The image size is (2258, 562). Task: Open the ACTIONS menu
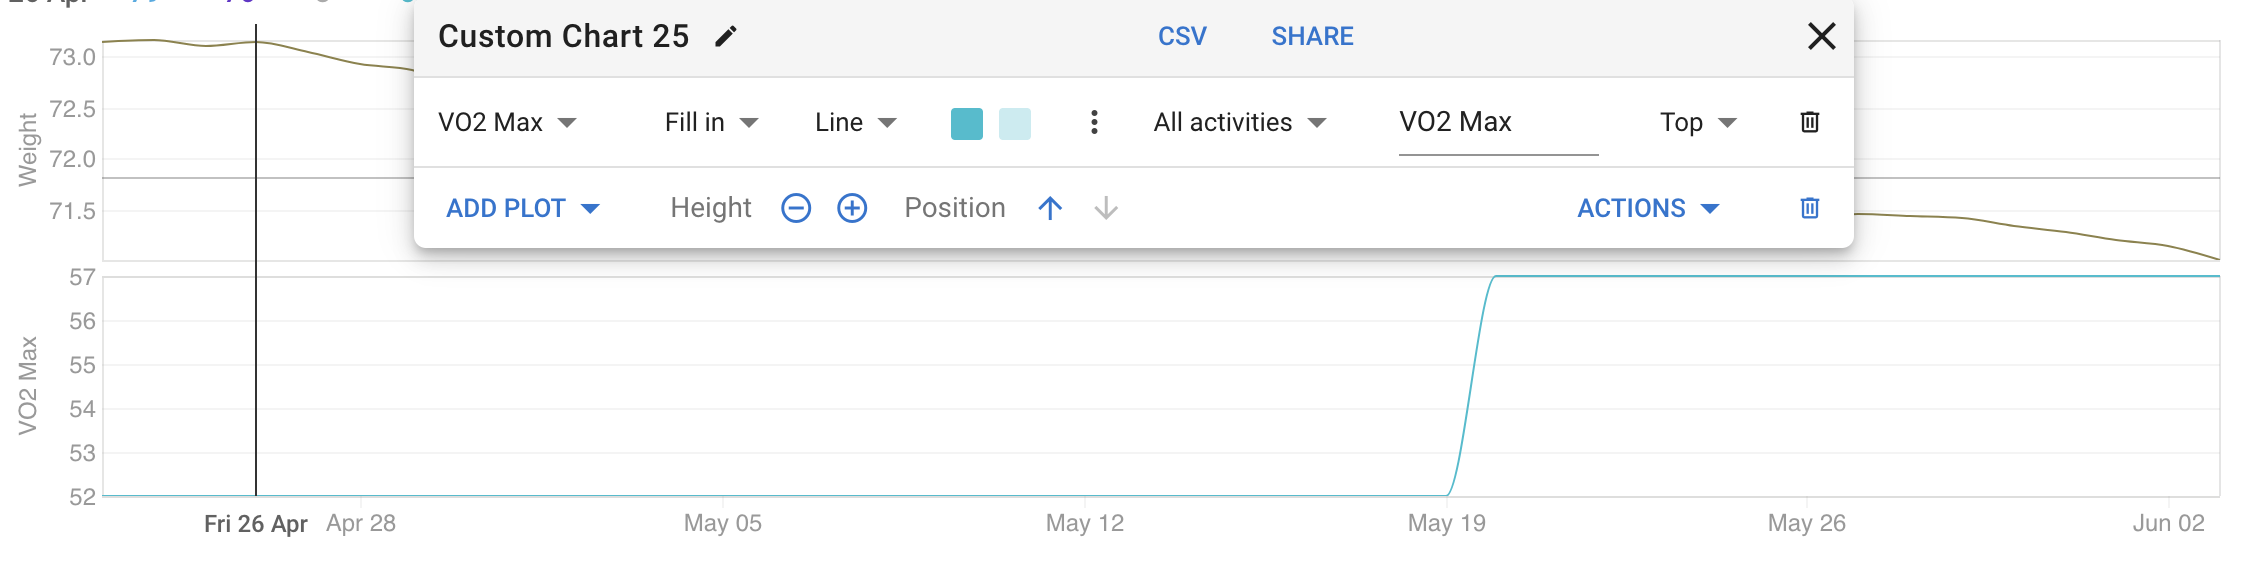coord(1648,208)
